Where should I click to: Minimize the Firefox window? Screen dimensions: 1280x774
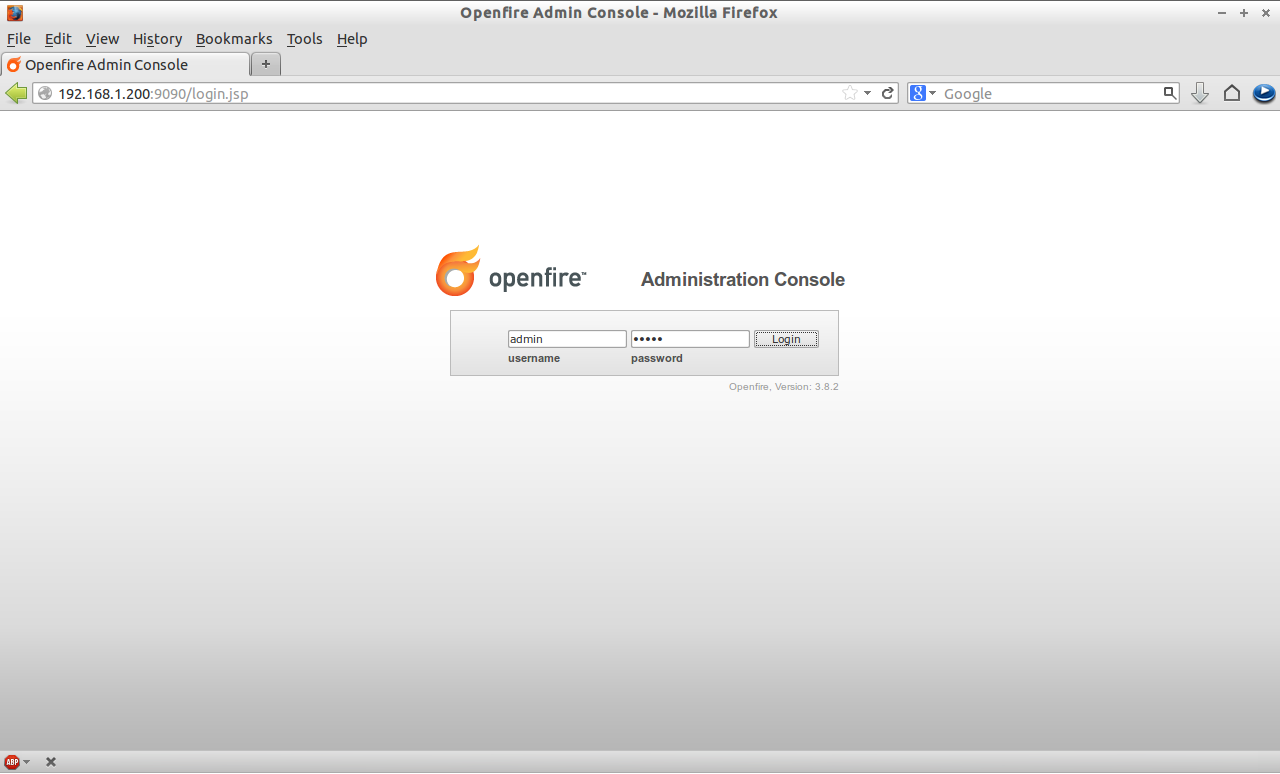(x=1223, y=13)
